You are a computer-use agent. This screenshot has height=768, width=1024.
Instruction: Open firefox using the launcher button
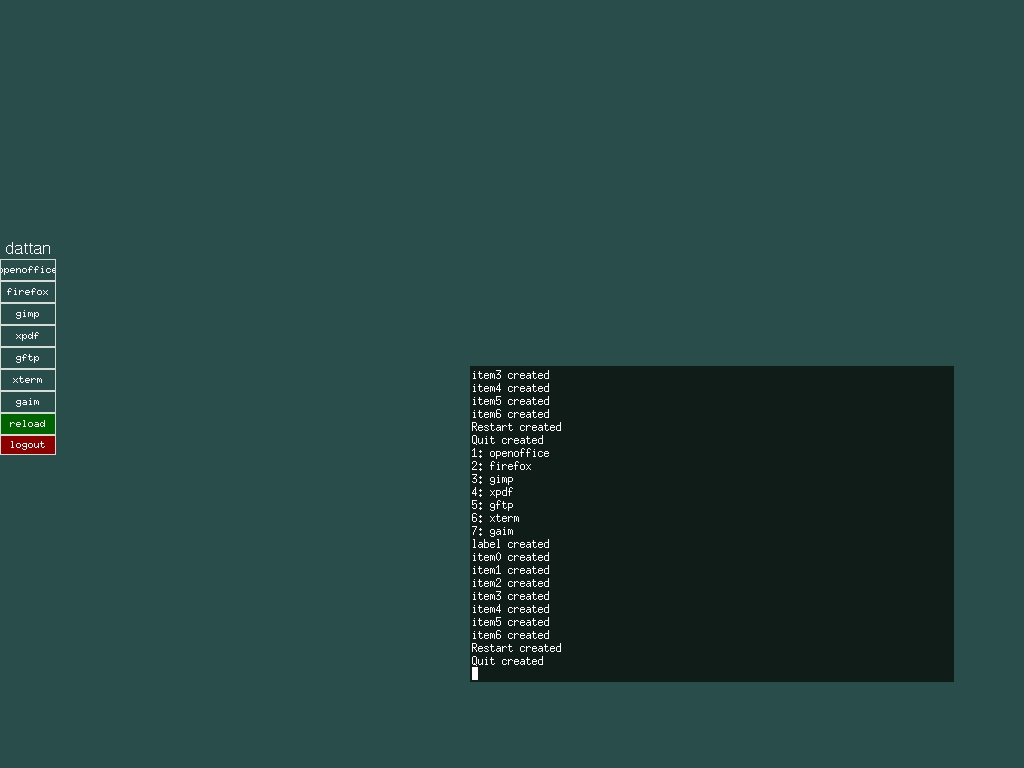click(x=28, y=292)
